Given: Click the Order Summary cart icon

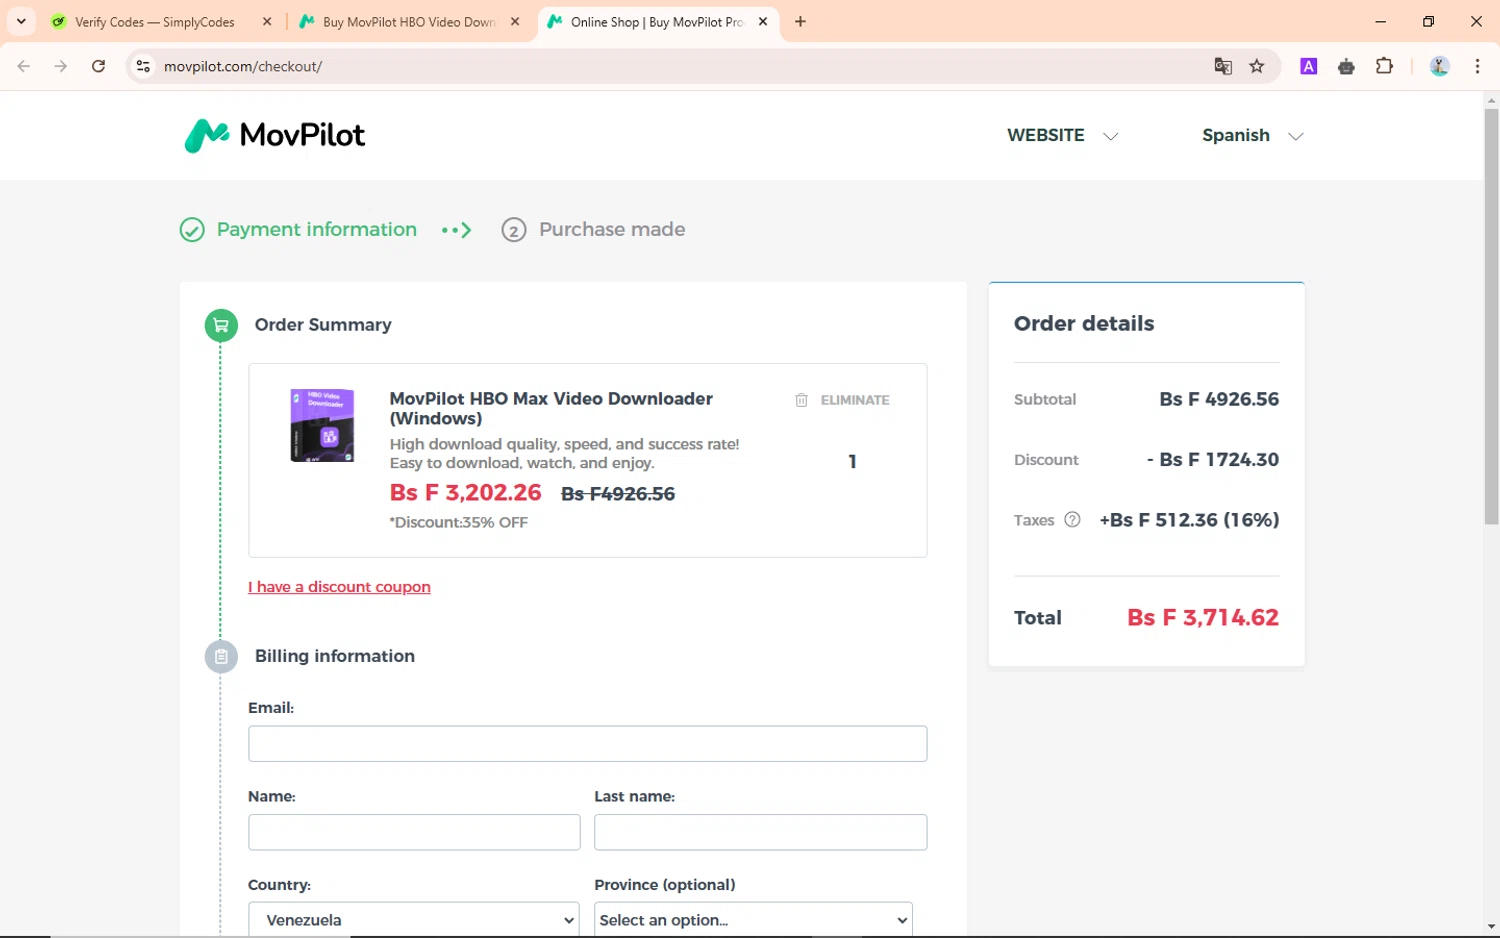Looking at the screenshot, I should (x=221, y=325).
